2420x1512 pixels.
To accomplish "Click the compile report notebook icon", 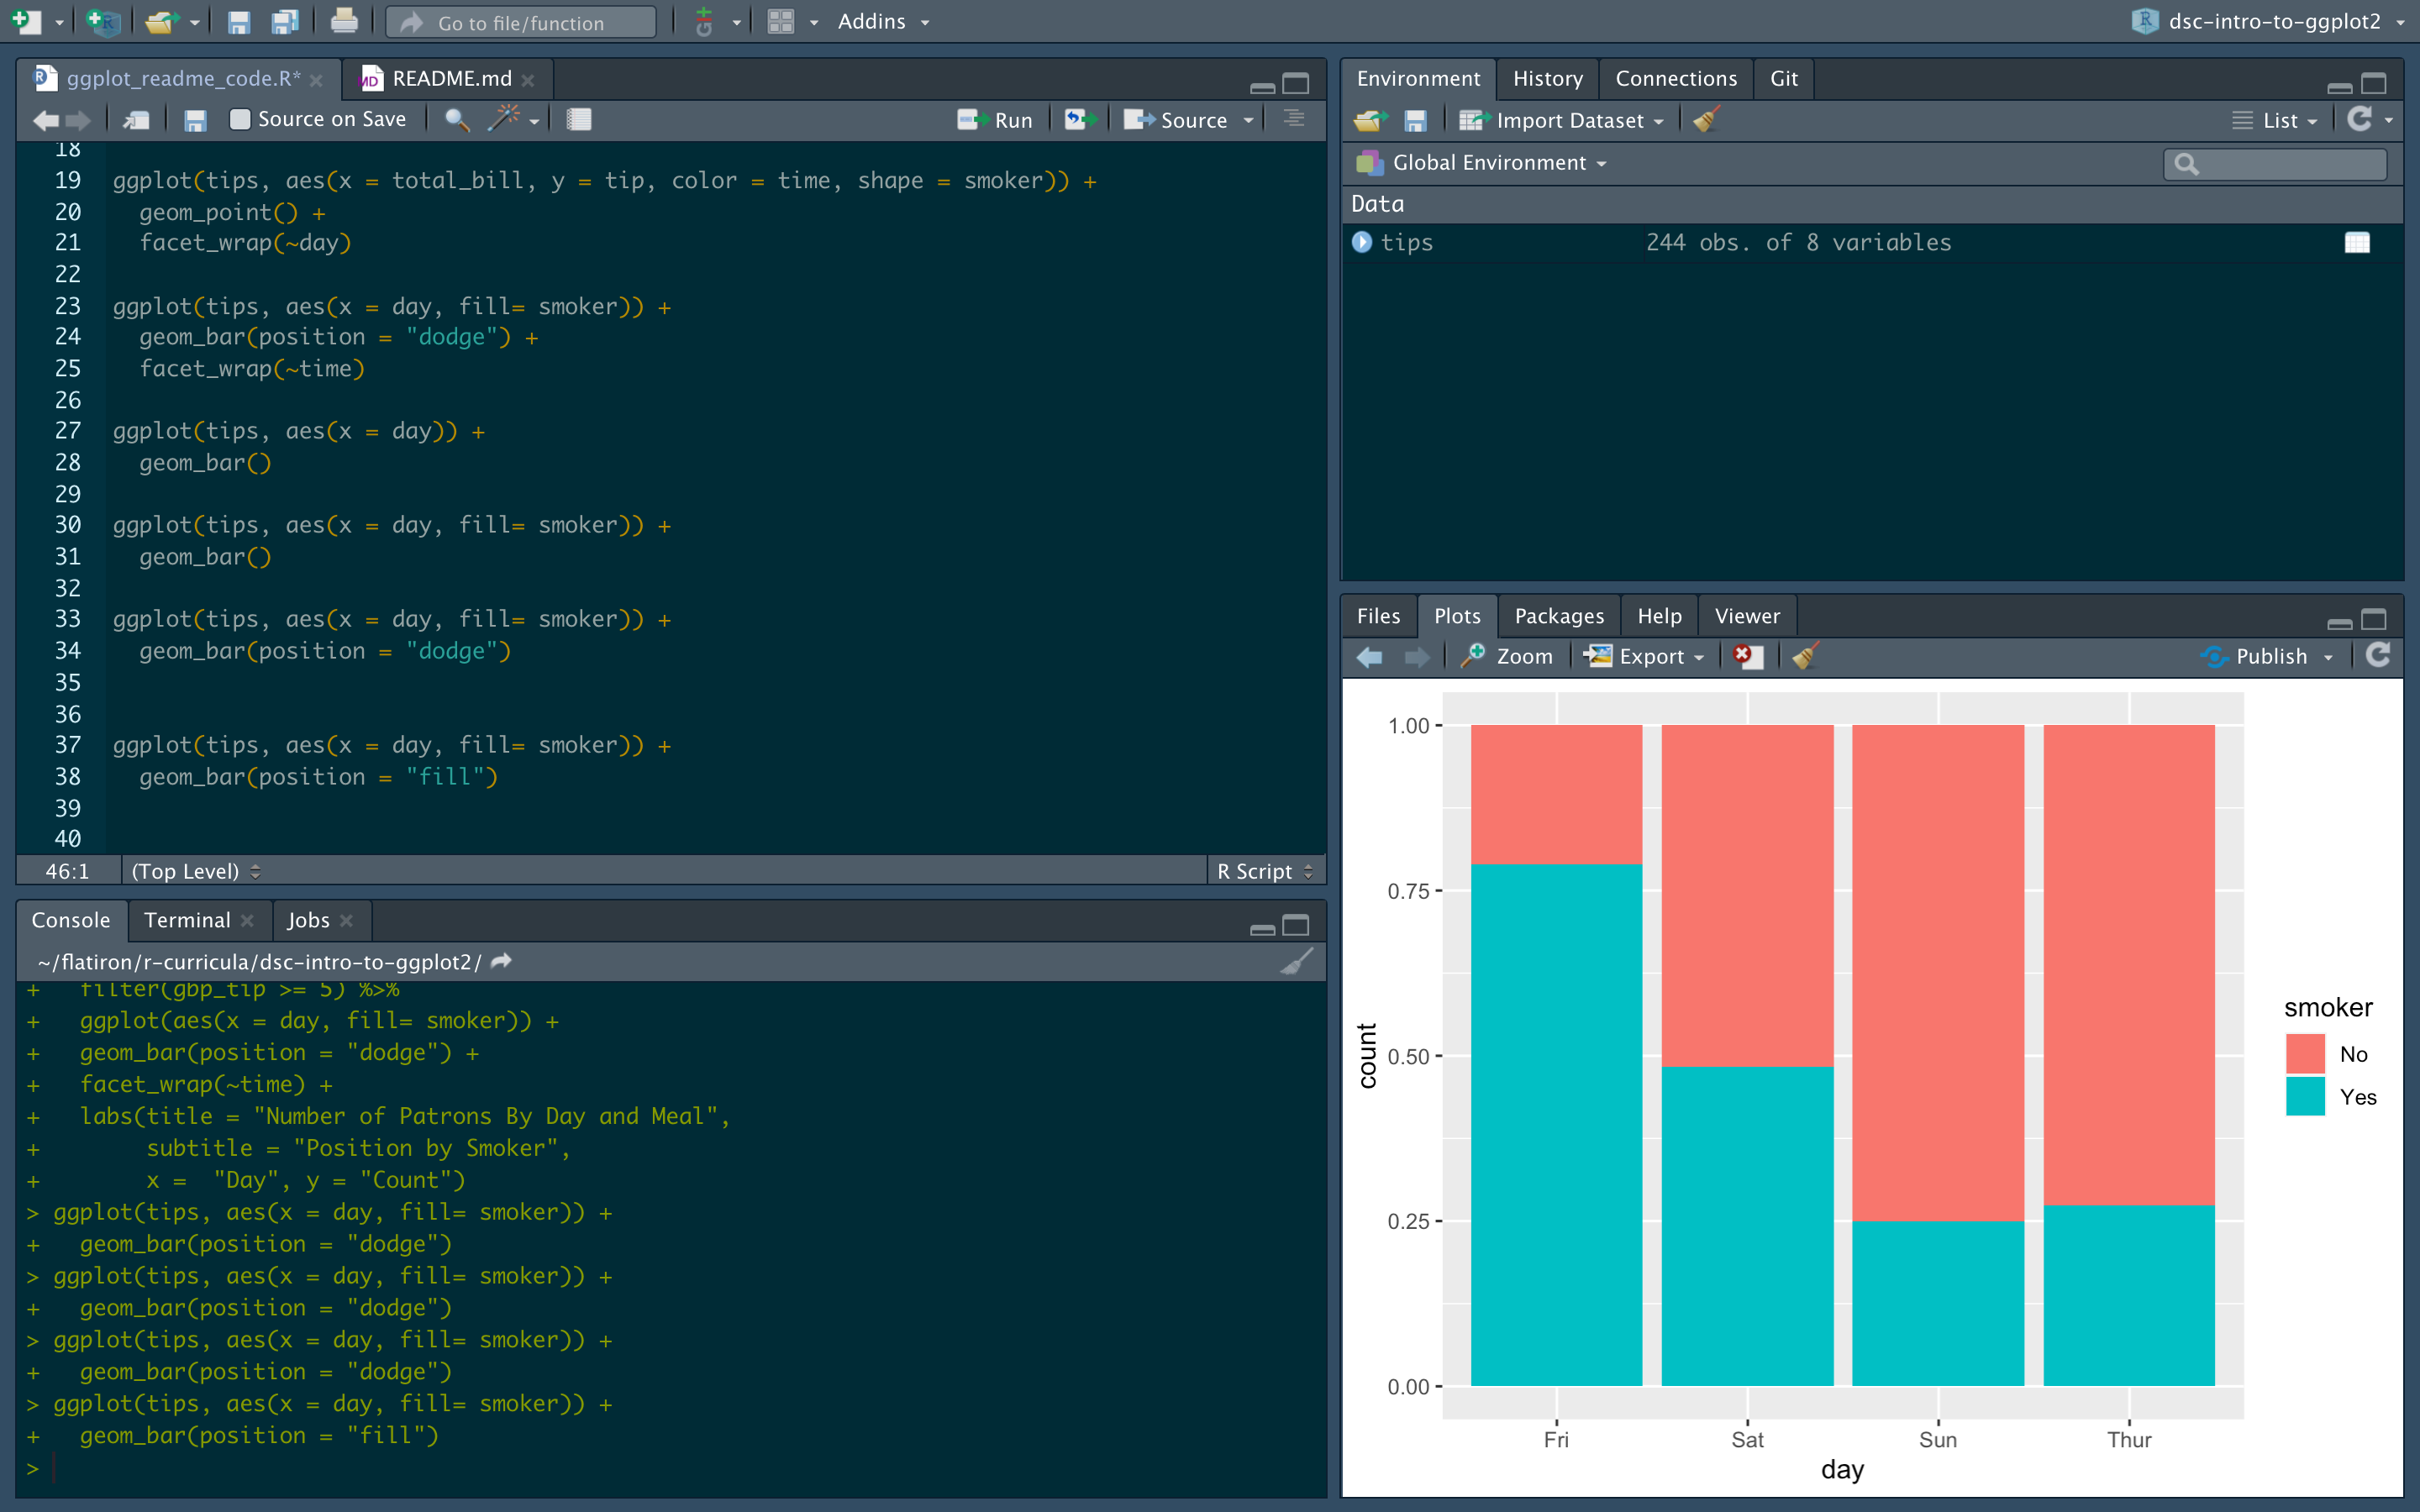I will [x=579, y=120].
